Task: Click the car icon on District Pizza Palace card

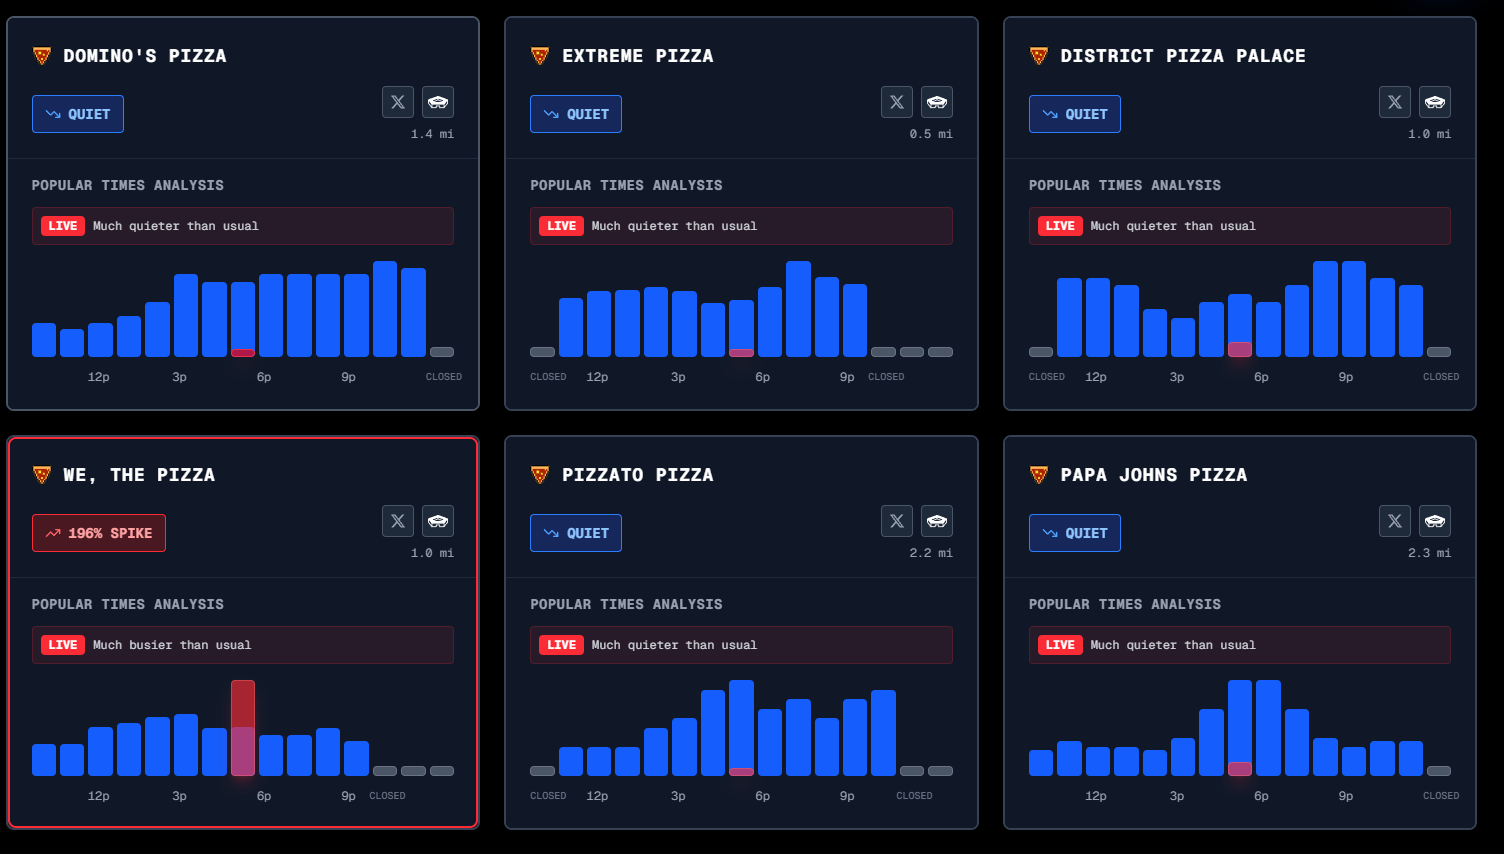Action: (1435, 102)
